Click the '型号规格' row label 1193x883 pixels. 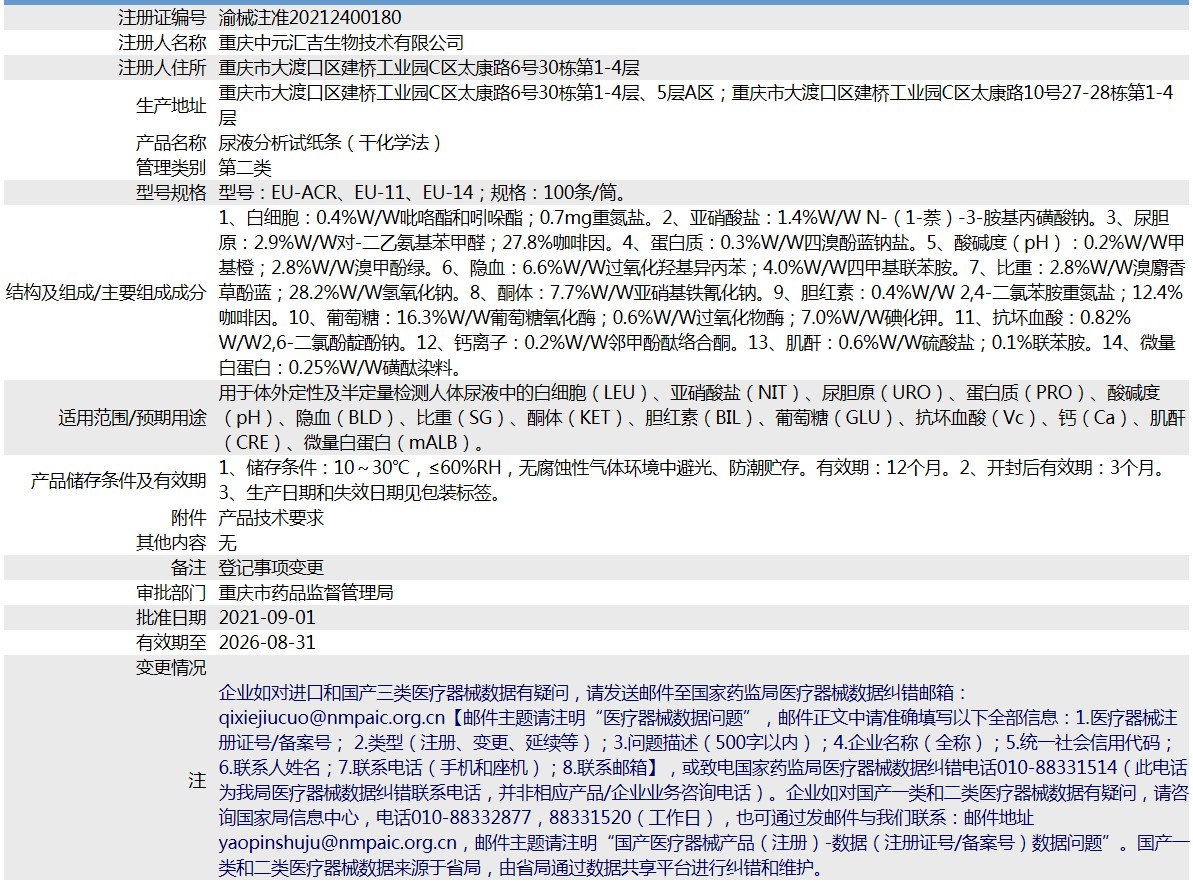click(171, 193)
